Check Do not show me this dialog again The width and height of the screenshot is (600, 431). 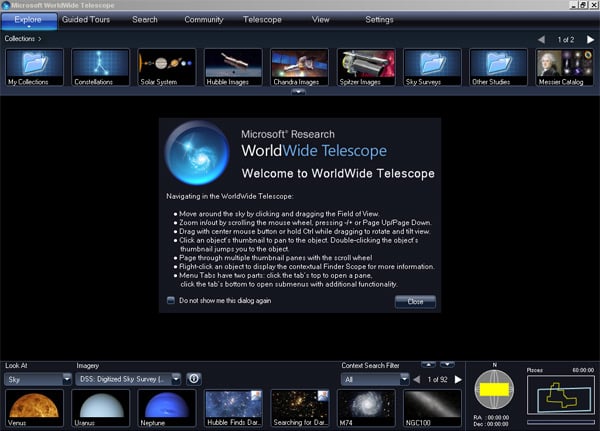coord(171,300)
